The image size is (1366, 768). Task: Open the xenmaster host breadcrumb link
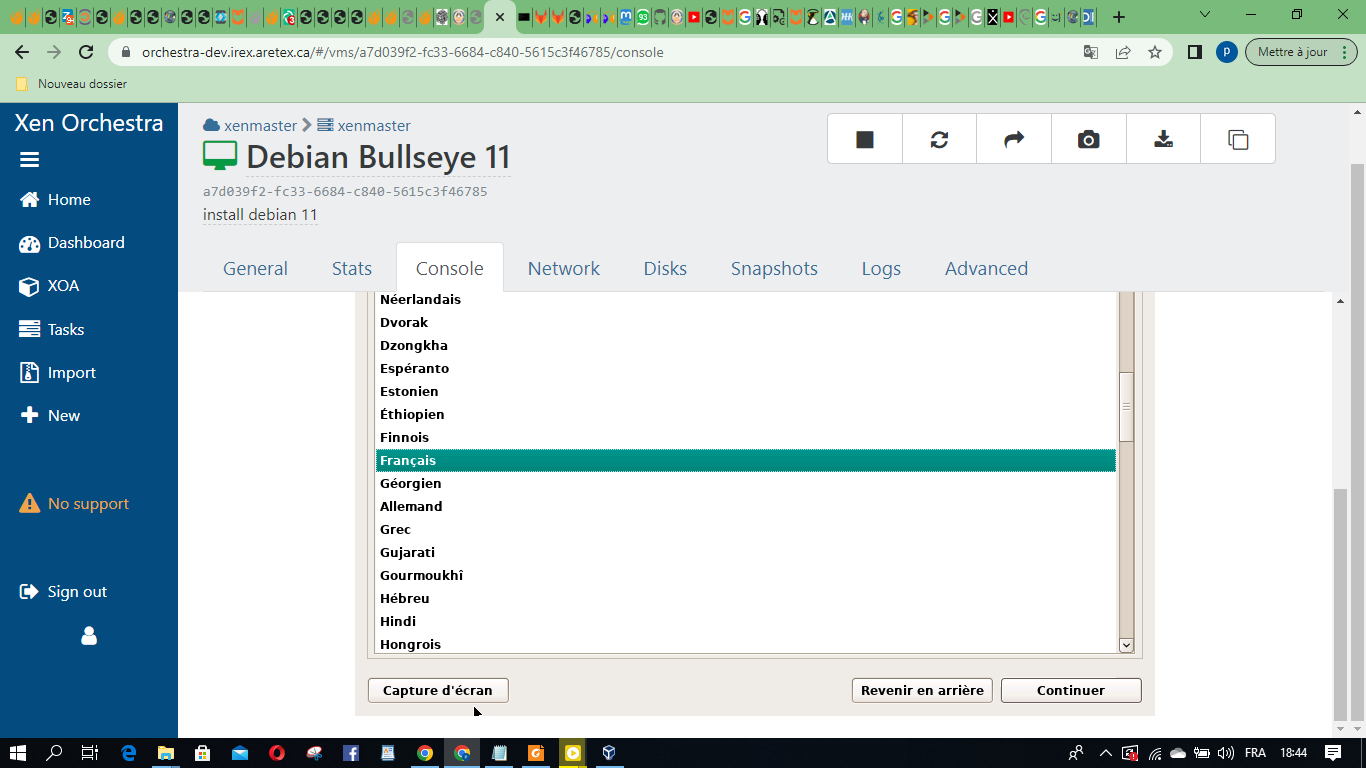pyautogui.click(x=374, y=125)
